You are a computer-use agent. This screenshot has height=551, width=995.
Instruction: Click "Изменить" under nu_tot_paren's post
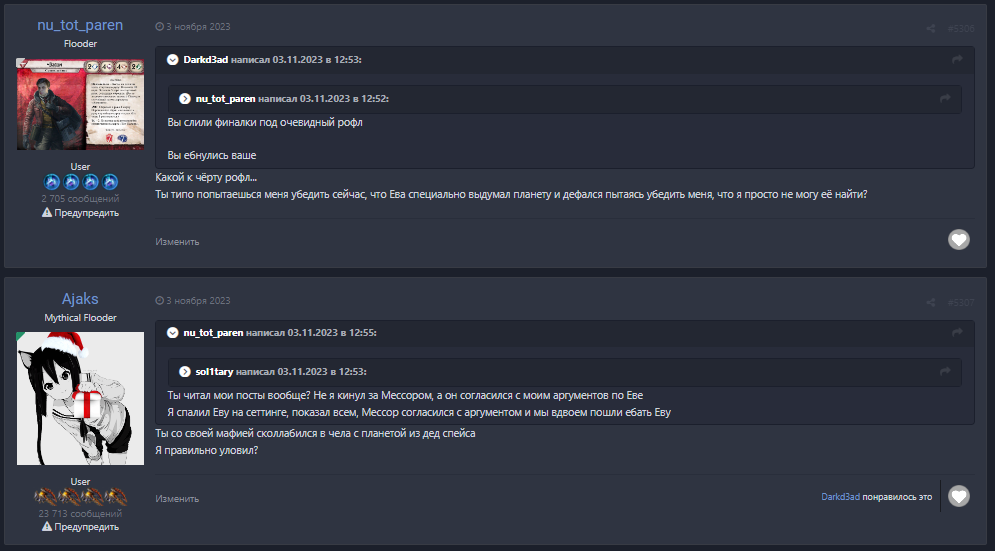tap(177, 241)
